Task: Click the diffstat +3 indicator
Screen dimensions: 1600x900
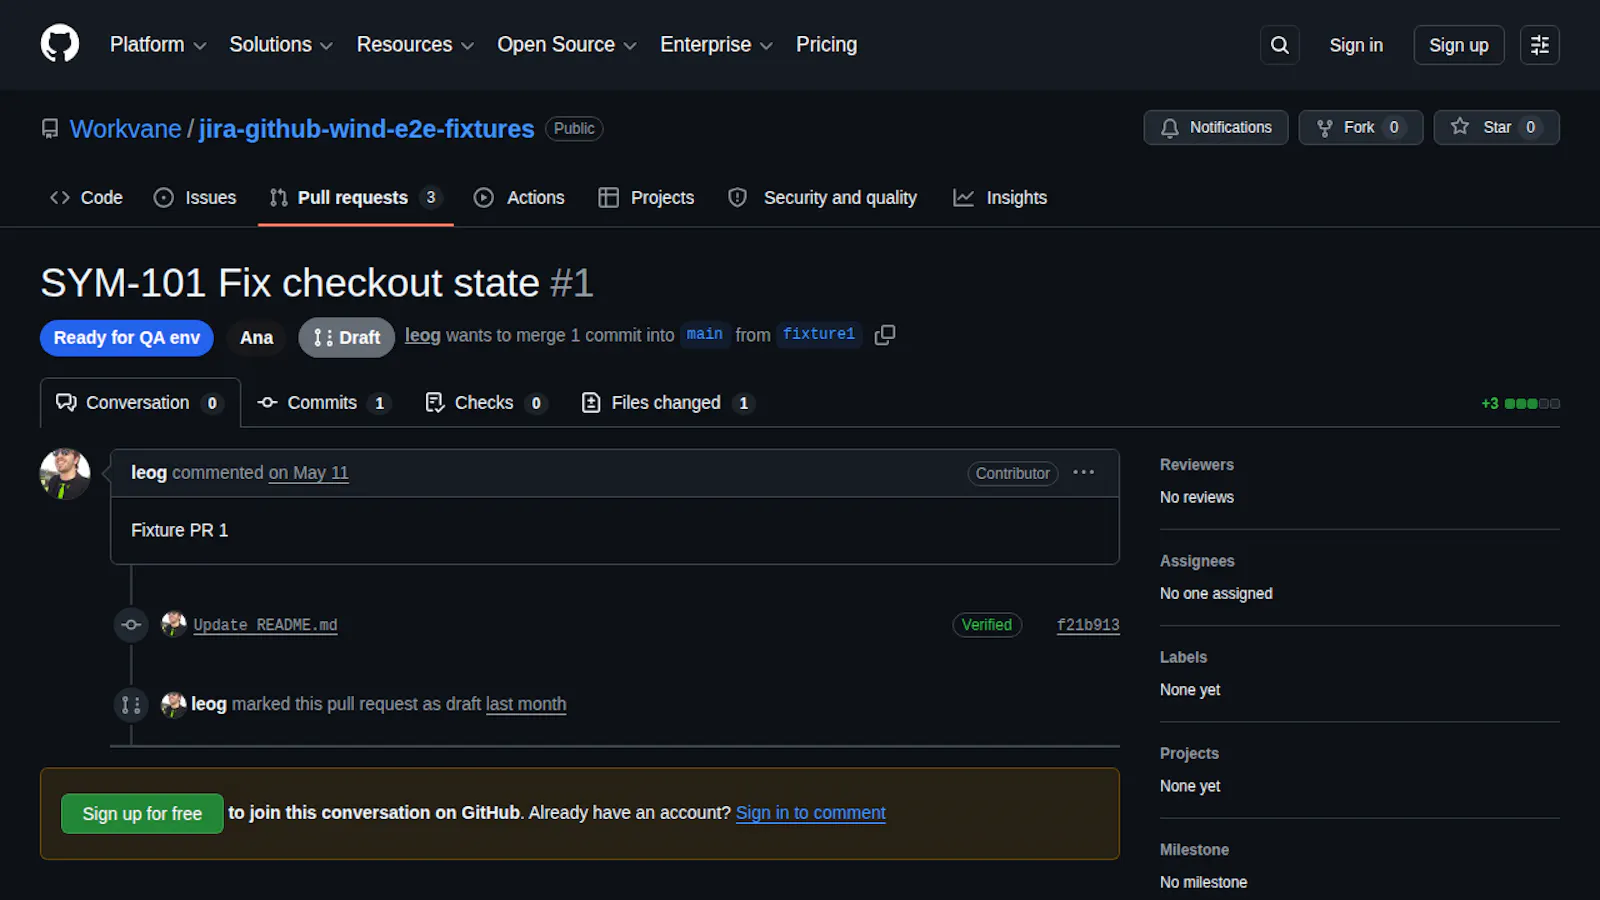Action: [x=1520, y=404]
